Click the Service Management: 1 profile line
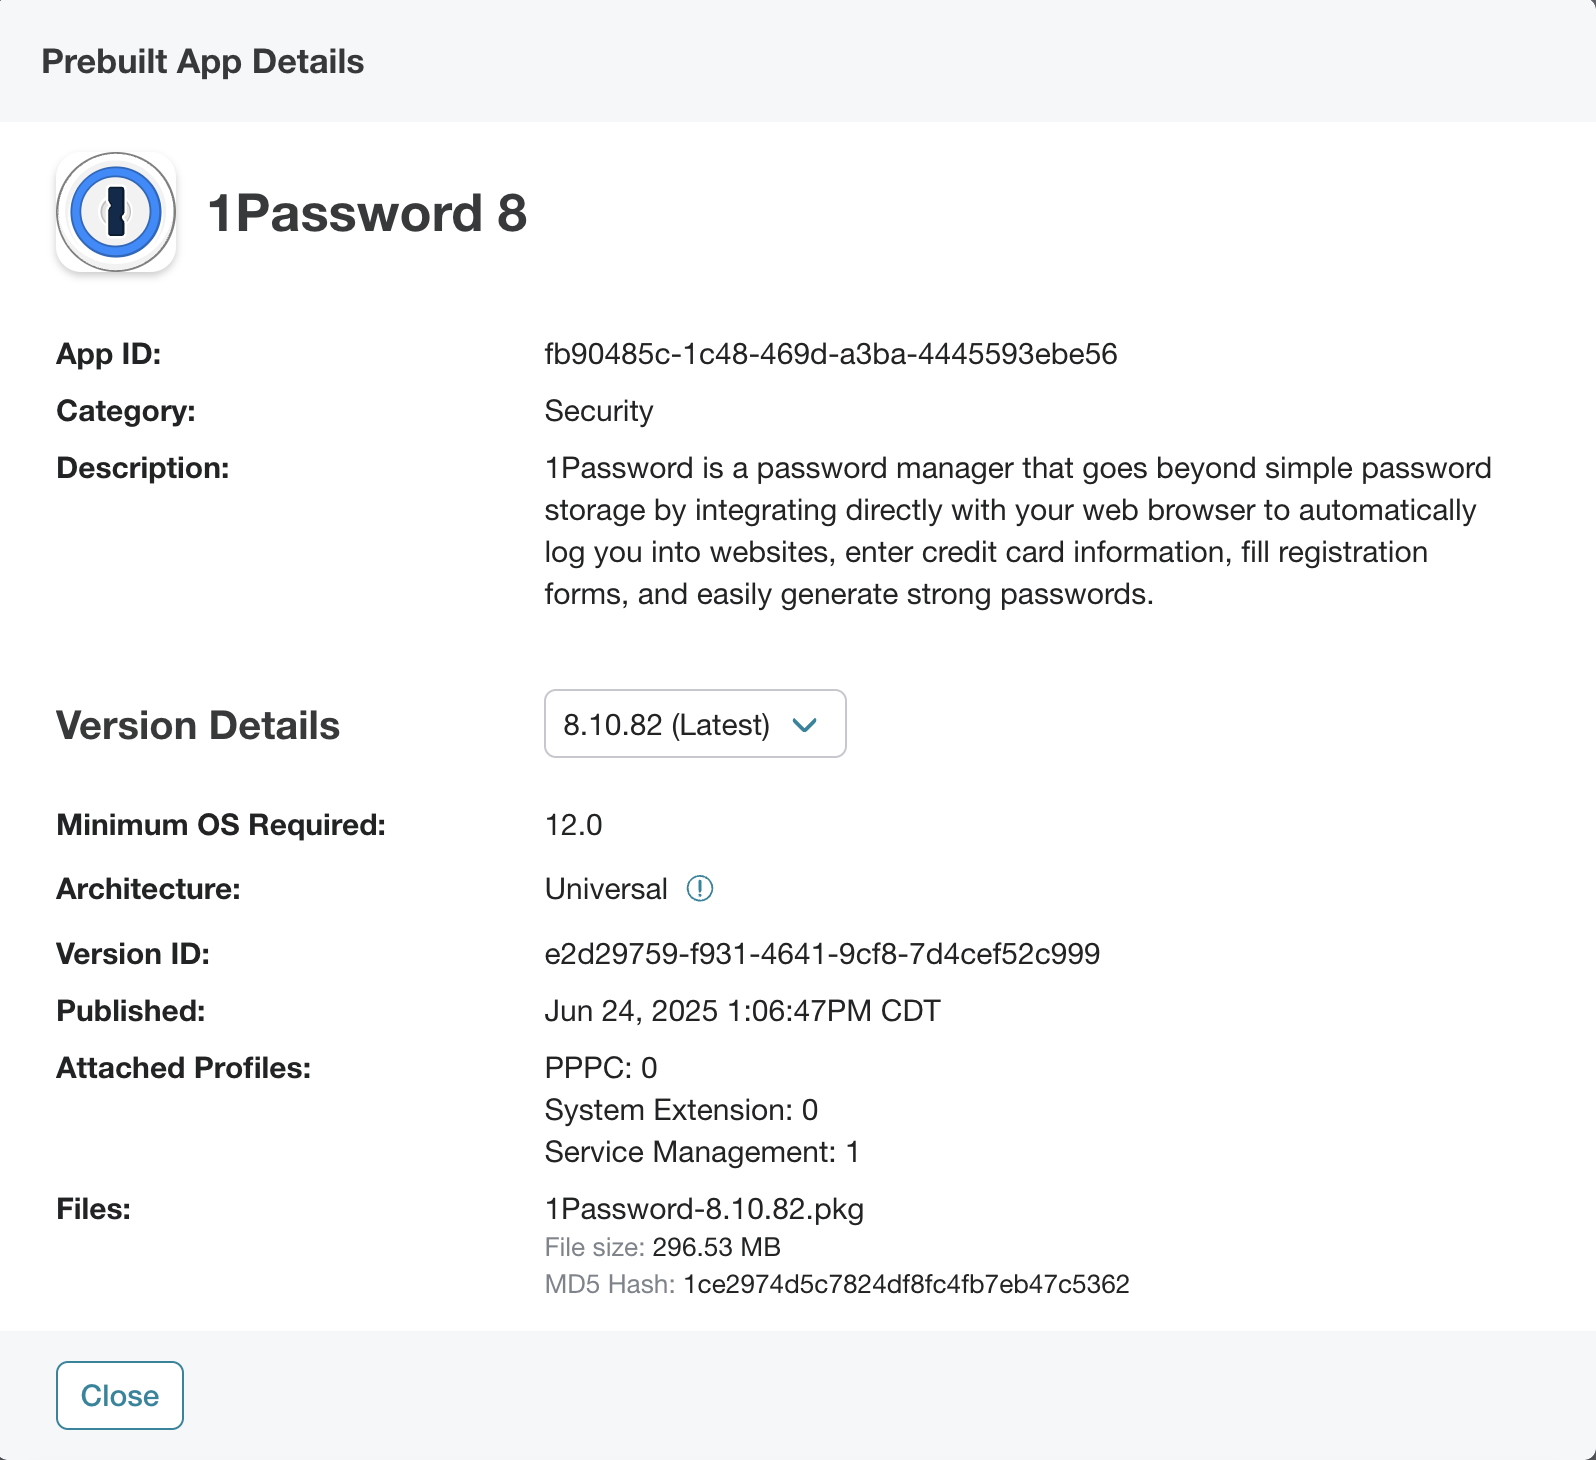The width and height of the screenshot is (1596, 1460). pos(702,1152)
